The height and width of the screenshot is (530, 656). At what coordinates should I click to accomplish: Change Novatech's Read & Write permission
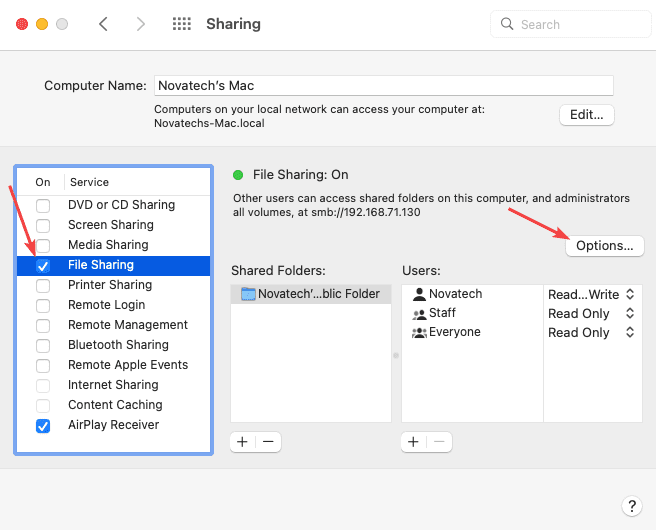(x=592, y=294)
